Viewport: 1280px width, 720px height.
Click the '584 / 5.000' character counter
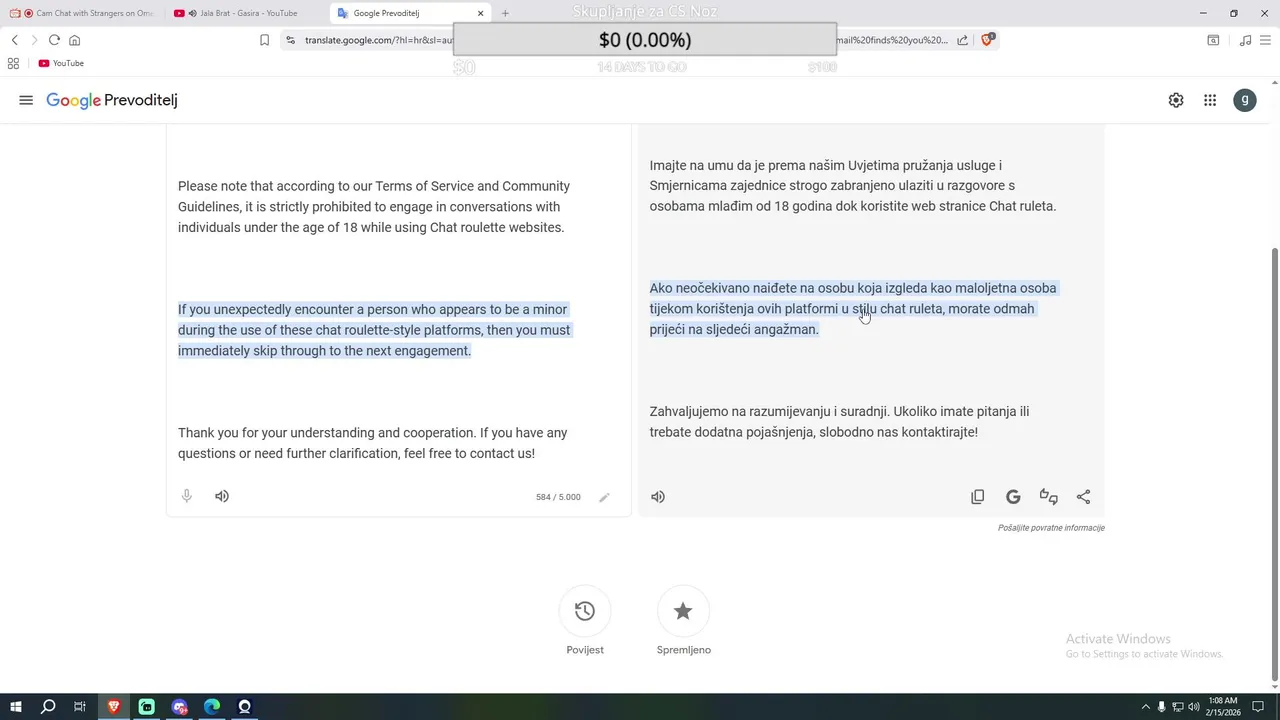[x=558, y=497]
